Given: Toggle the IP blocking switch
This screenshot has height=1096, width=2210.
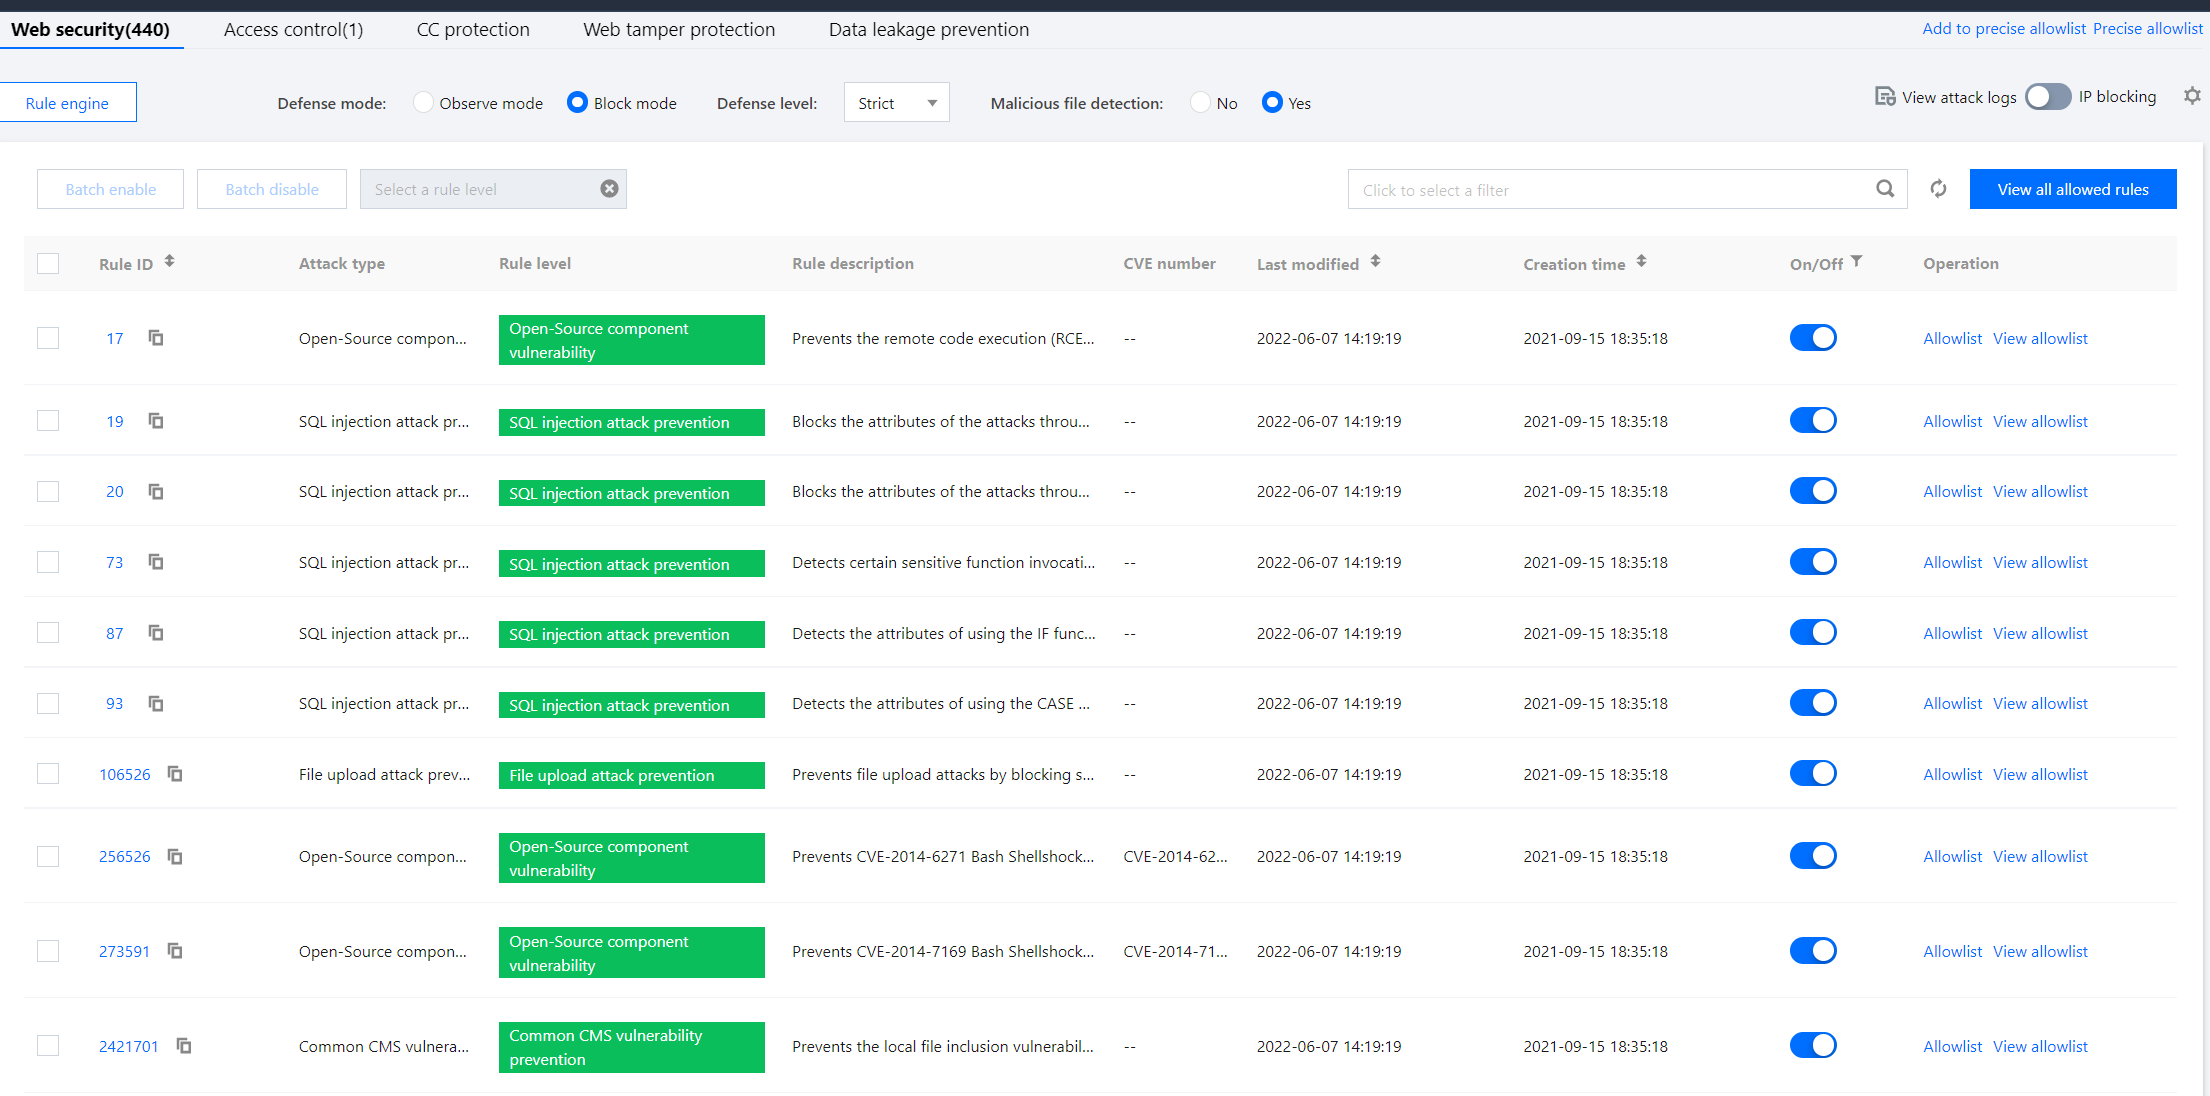Looking at the screenshot, I should 2047,97.
